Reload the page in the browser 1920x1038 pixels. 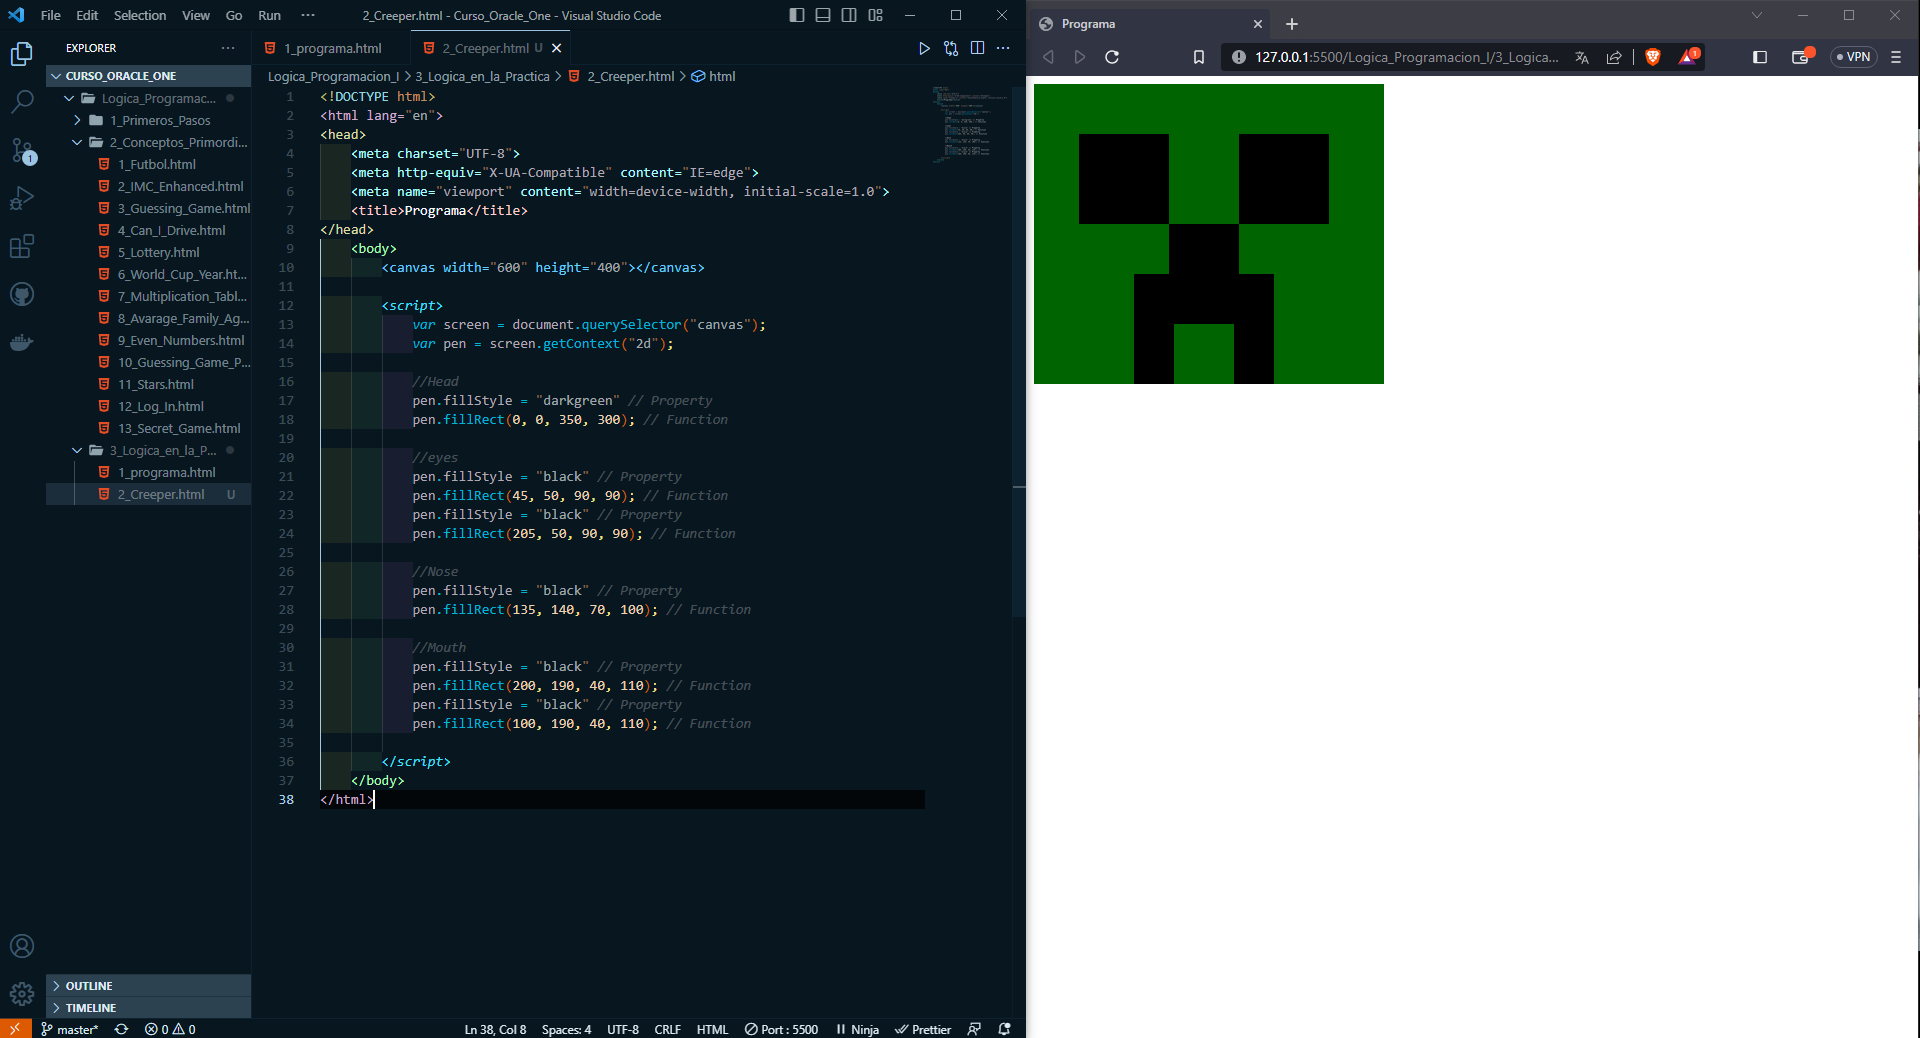[x=1112, y=57]
